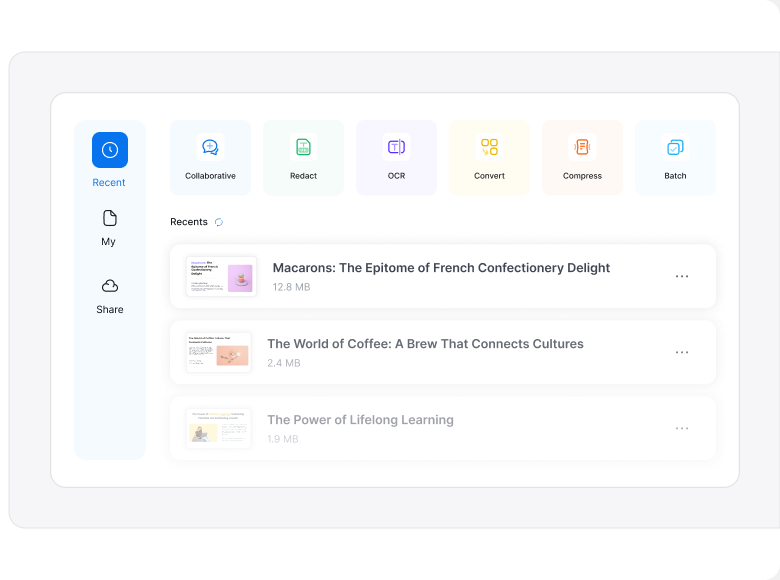Click the 2.4 MB file size text
The image size is (780, 580).
pyautogui.click(x=284, y=363)
